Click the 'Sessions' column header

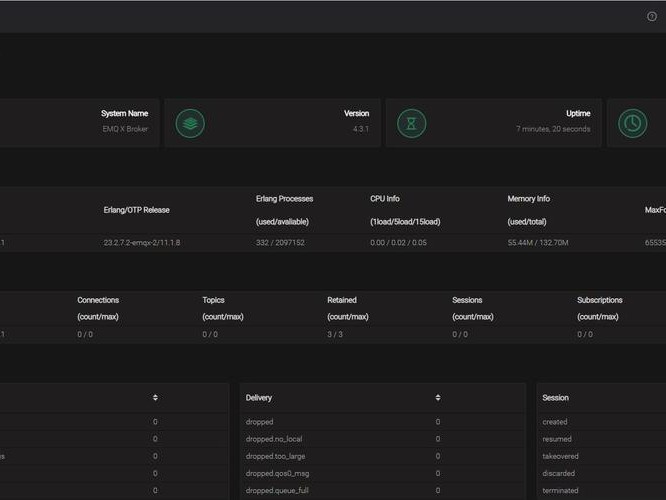coord(467,300)
